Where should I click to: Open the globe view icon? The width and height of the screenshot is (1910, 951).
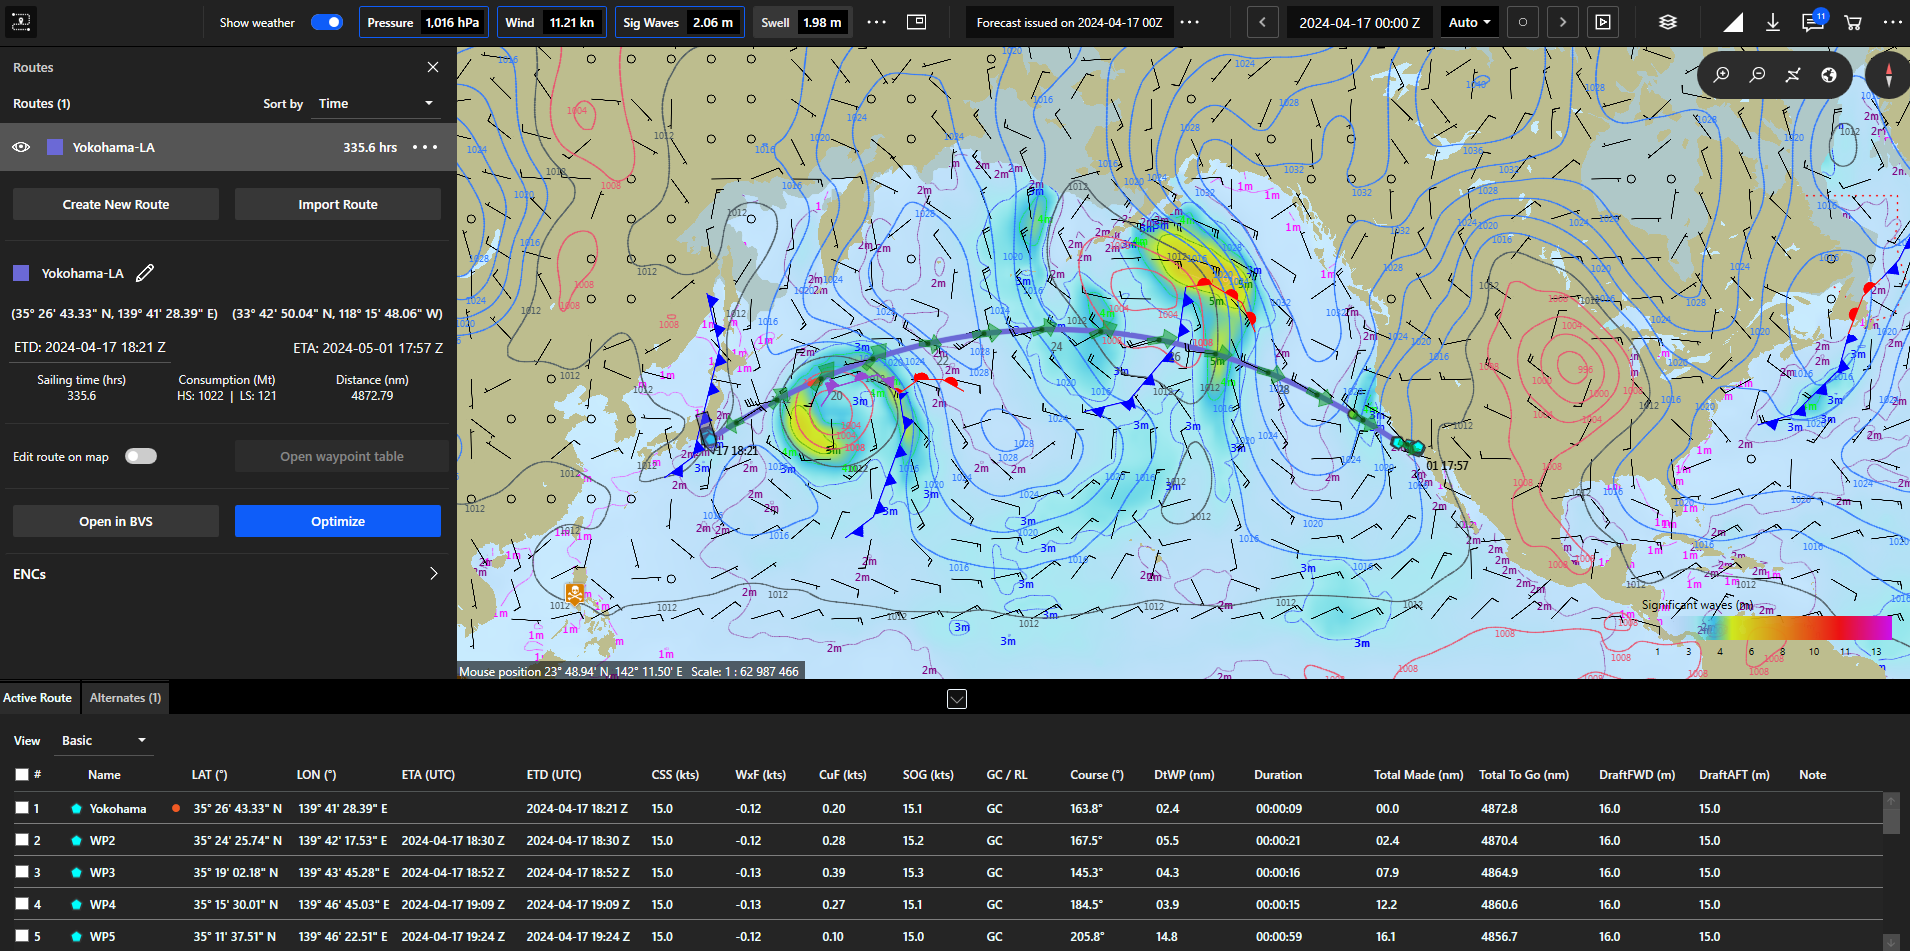tap(1829, 75)
